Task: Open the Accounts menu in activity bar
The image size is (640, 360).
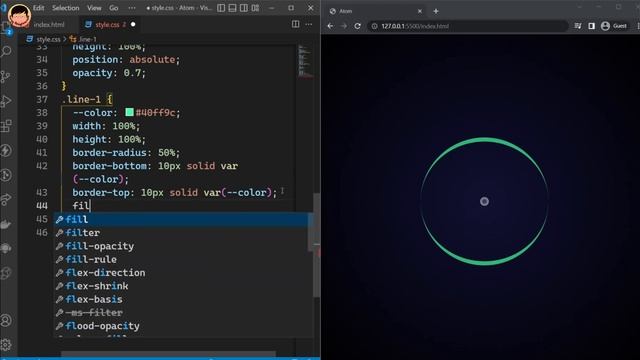Action: 6,321
